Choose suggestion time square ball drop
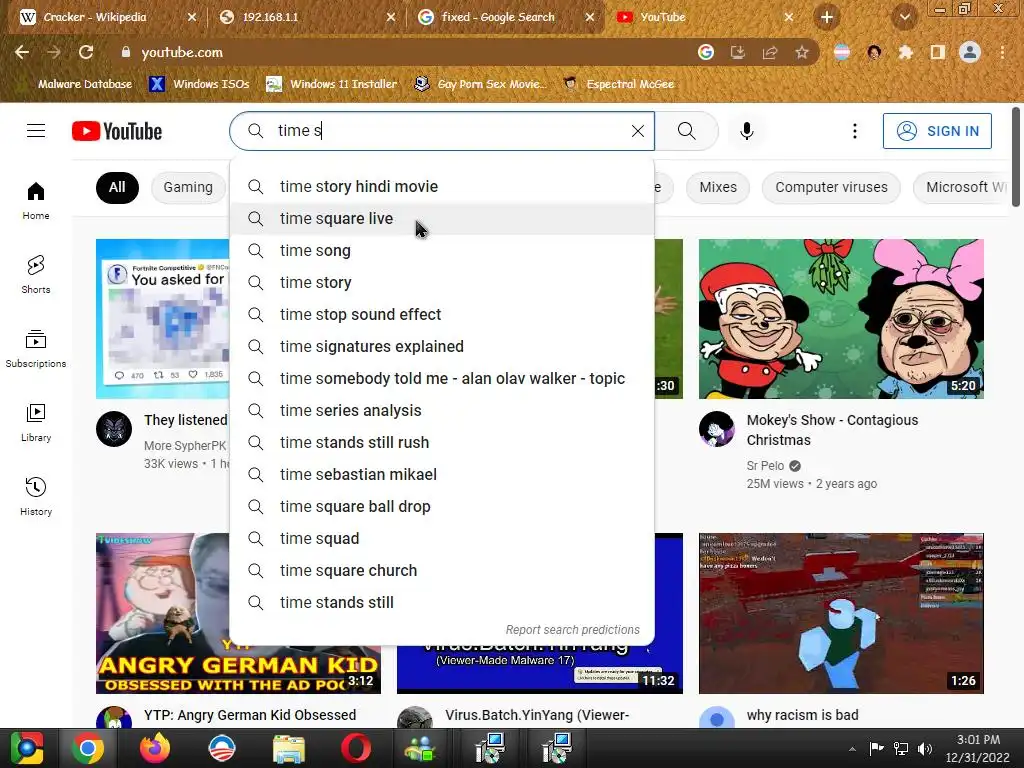 pos(442,507)
